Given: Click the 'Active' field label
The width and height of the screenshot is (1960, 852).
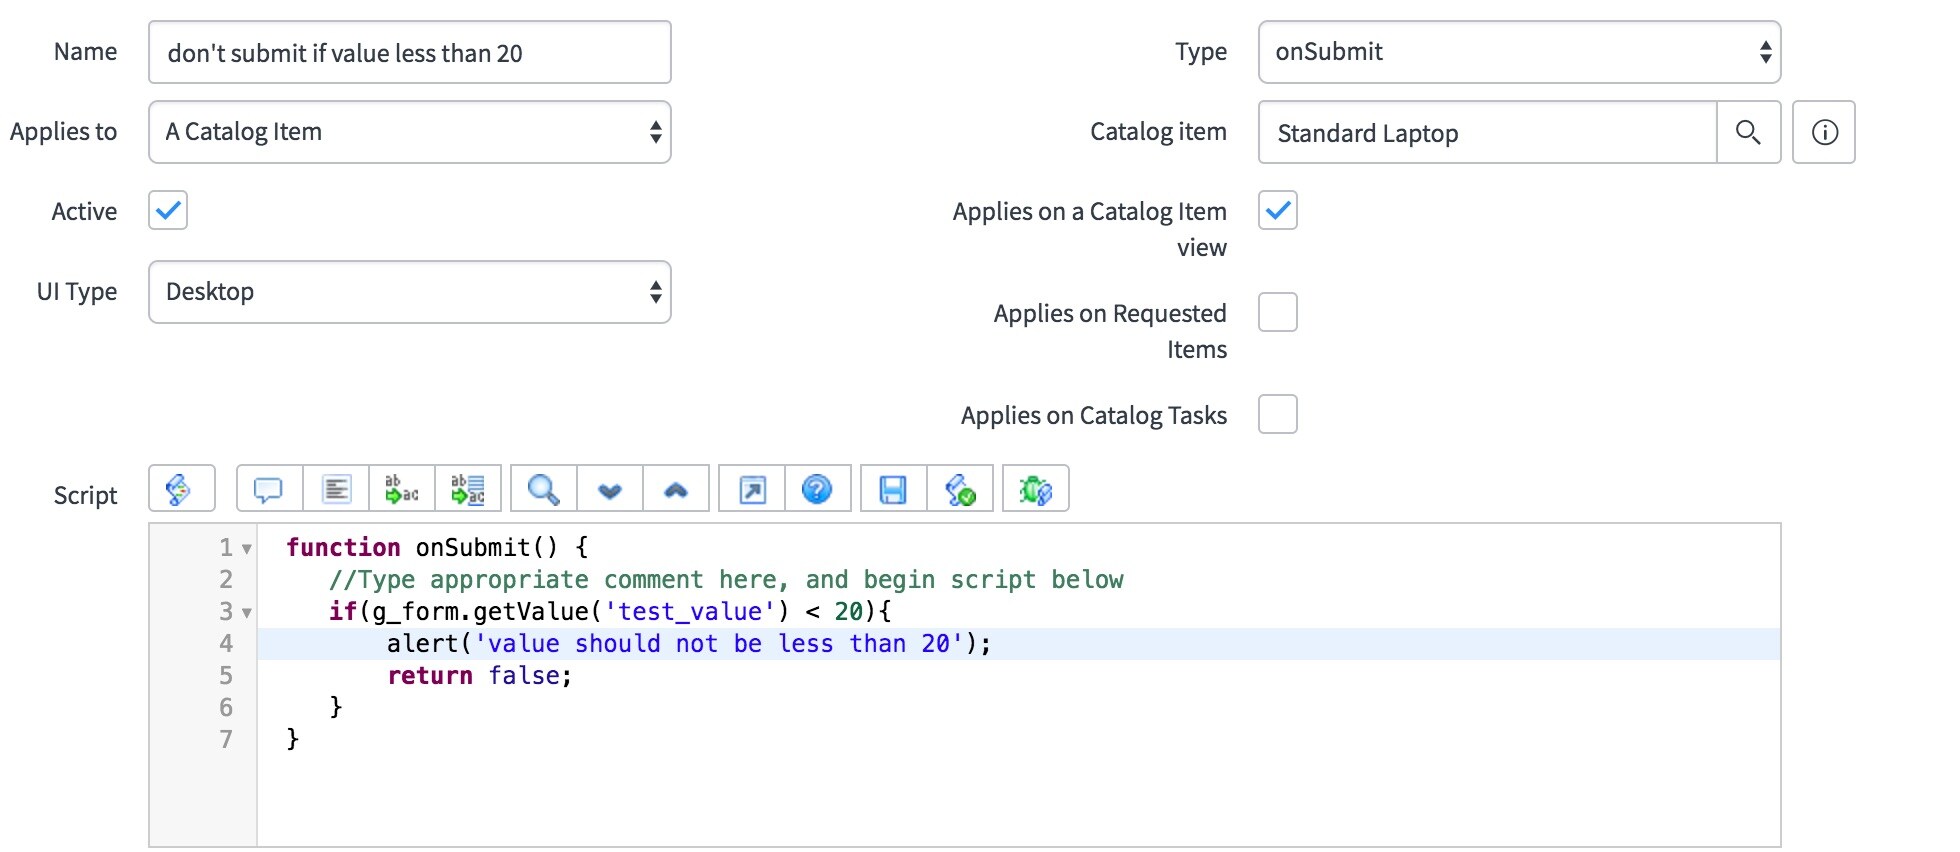Looking at the screenshot, I should 84,211.
